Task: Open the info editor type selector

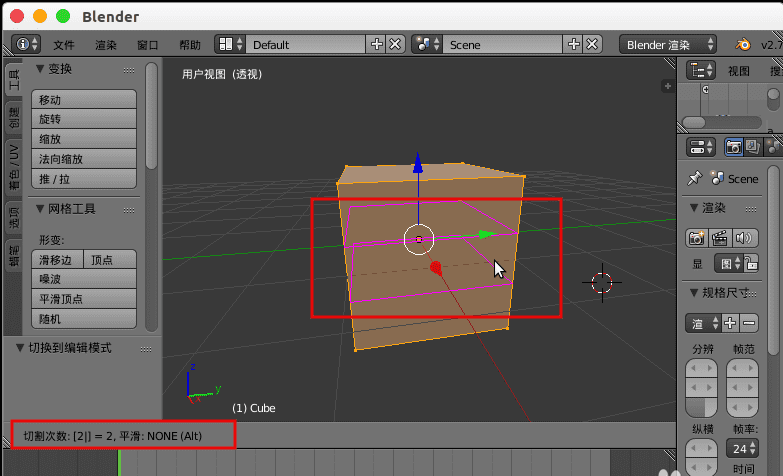Action: [x=26, y=44]
